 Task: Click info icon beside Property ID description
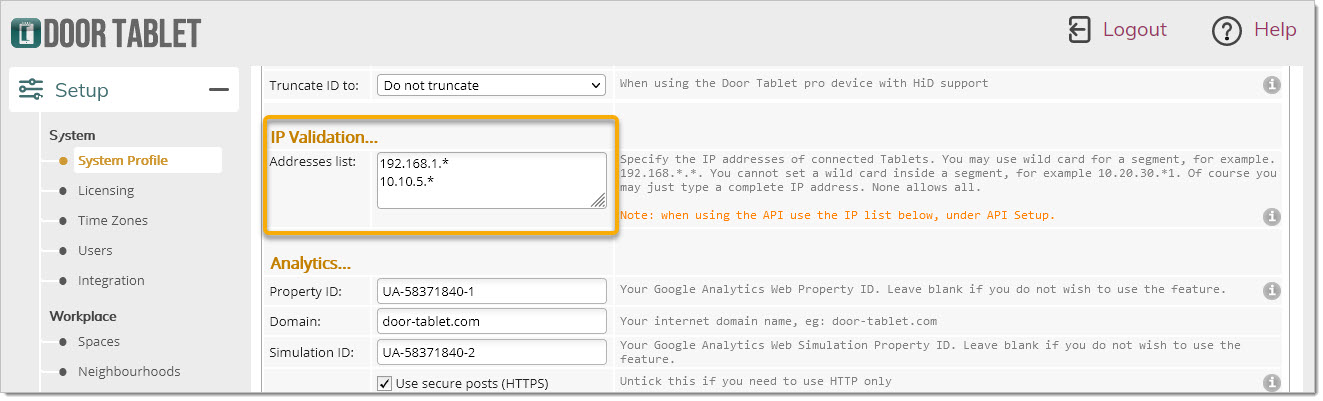tap(1271, 291)
